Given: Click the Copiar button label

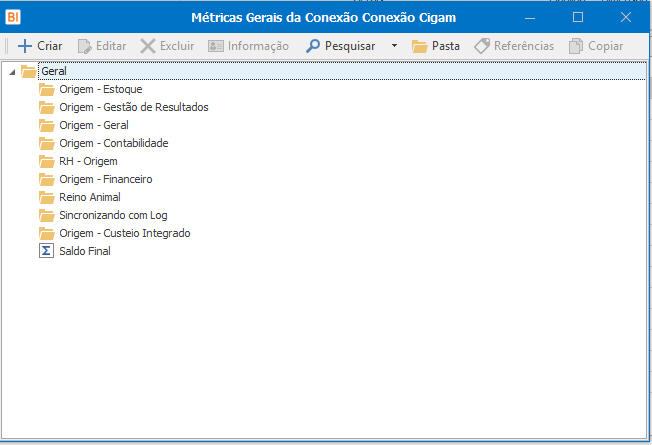Looking at the screenshot, I should [605, 46].
